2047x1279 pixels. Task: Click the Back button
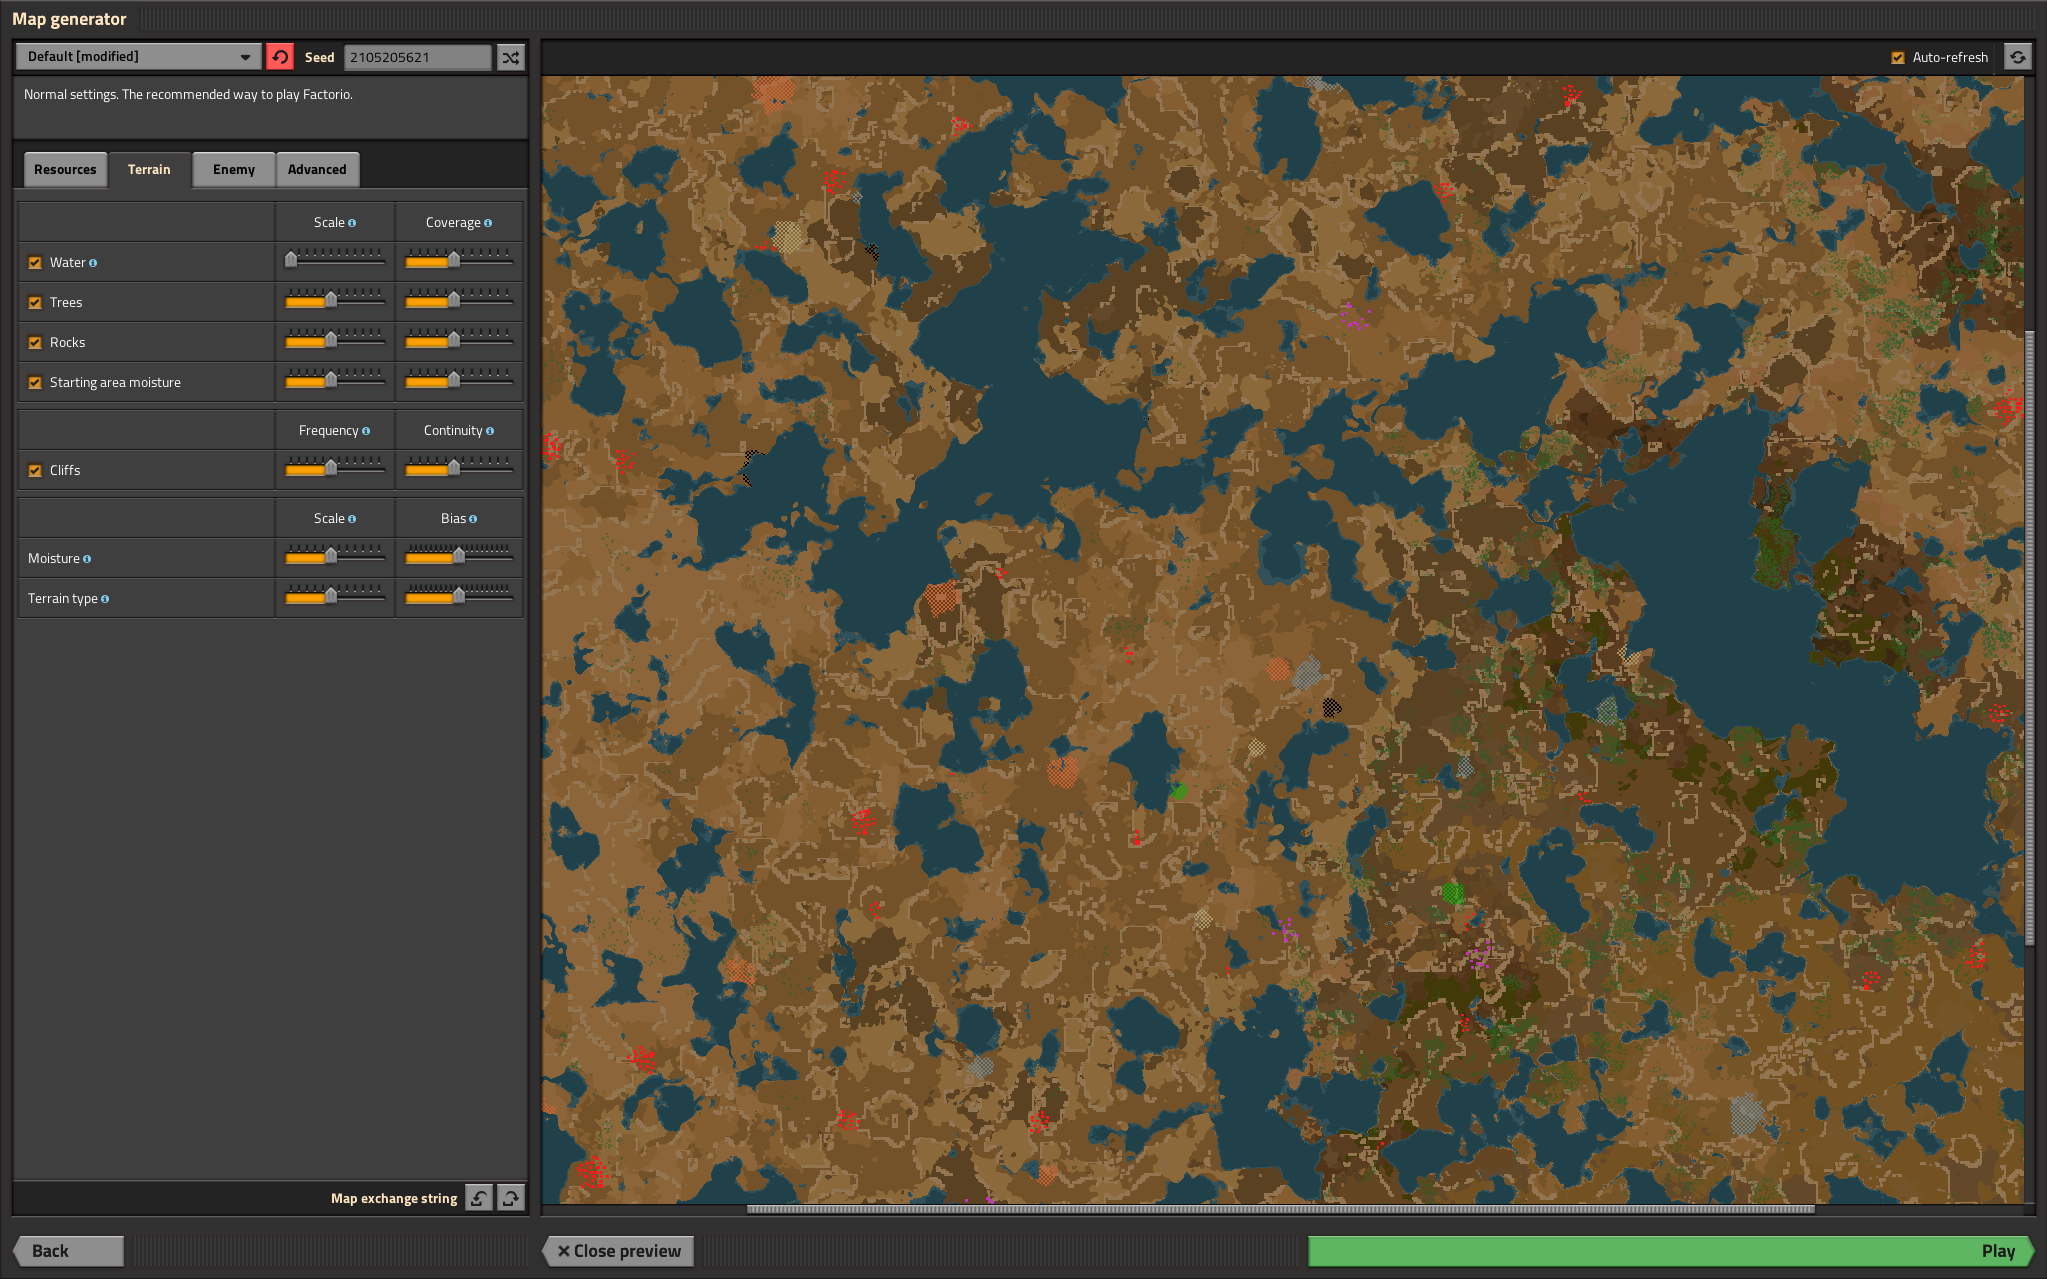pyautogui.click(x=68, y=1251)
